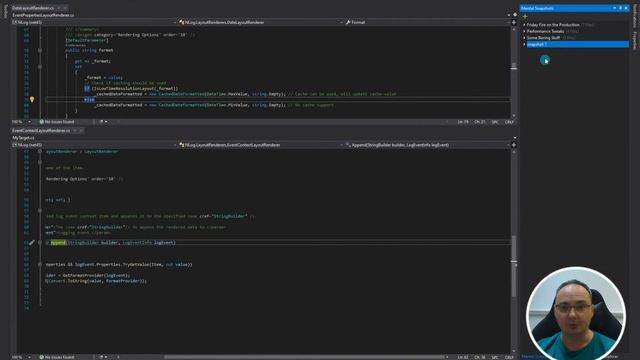Screen dimensions: 640x360
Task: Open the NLog.LayoutRenderers.EventContextLayoutRenderer type dropdown
Action: click(x=260, y=145)
